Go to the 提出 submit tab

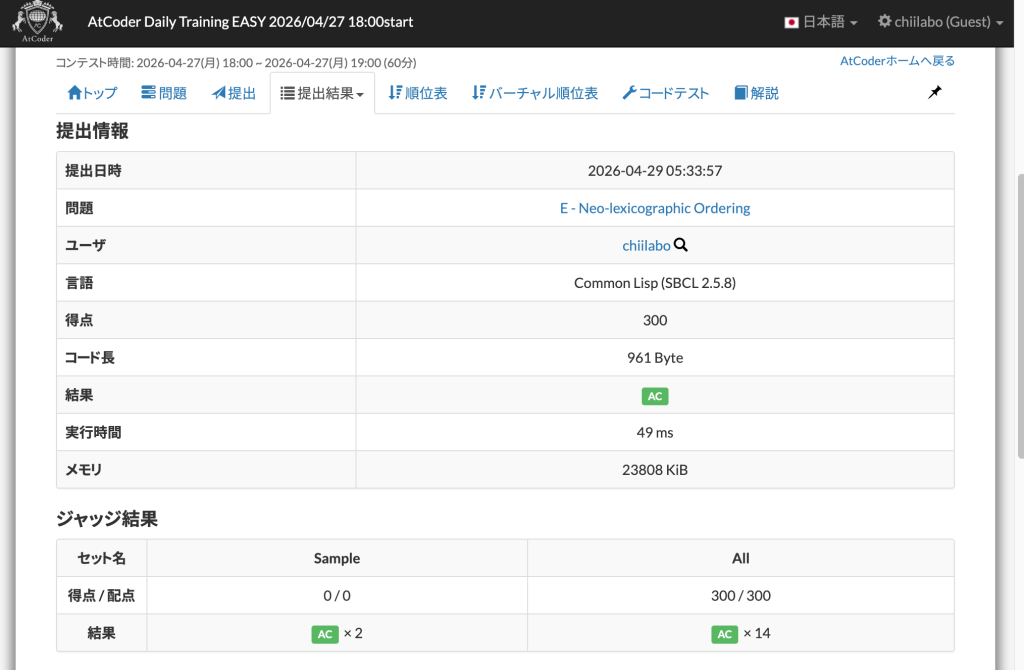(234, 93)
